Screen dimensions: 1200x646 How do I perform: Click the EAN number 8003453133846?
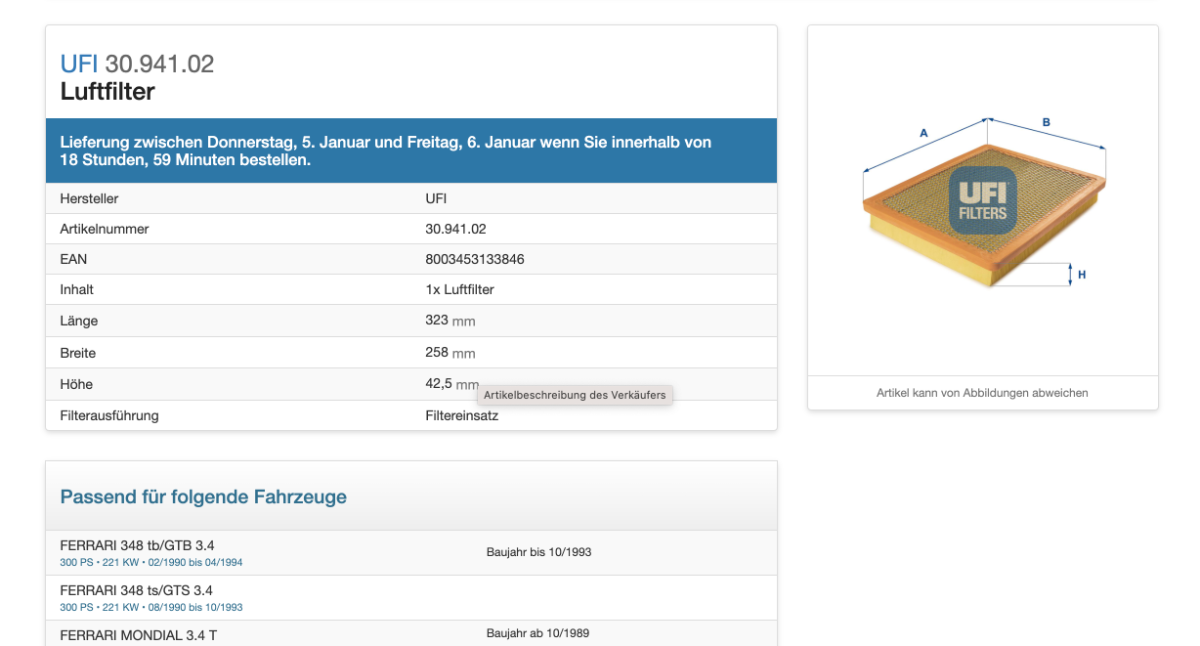tap(474, 259)
